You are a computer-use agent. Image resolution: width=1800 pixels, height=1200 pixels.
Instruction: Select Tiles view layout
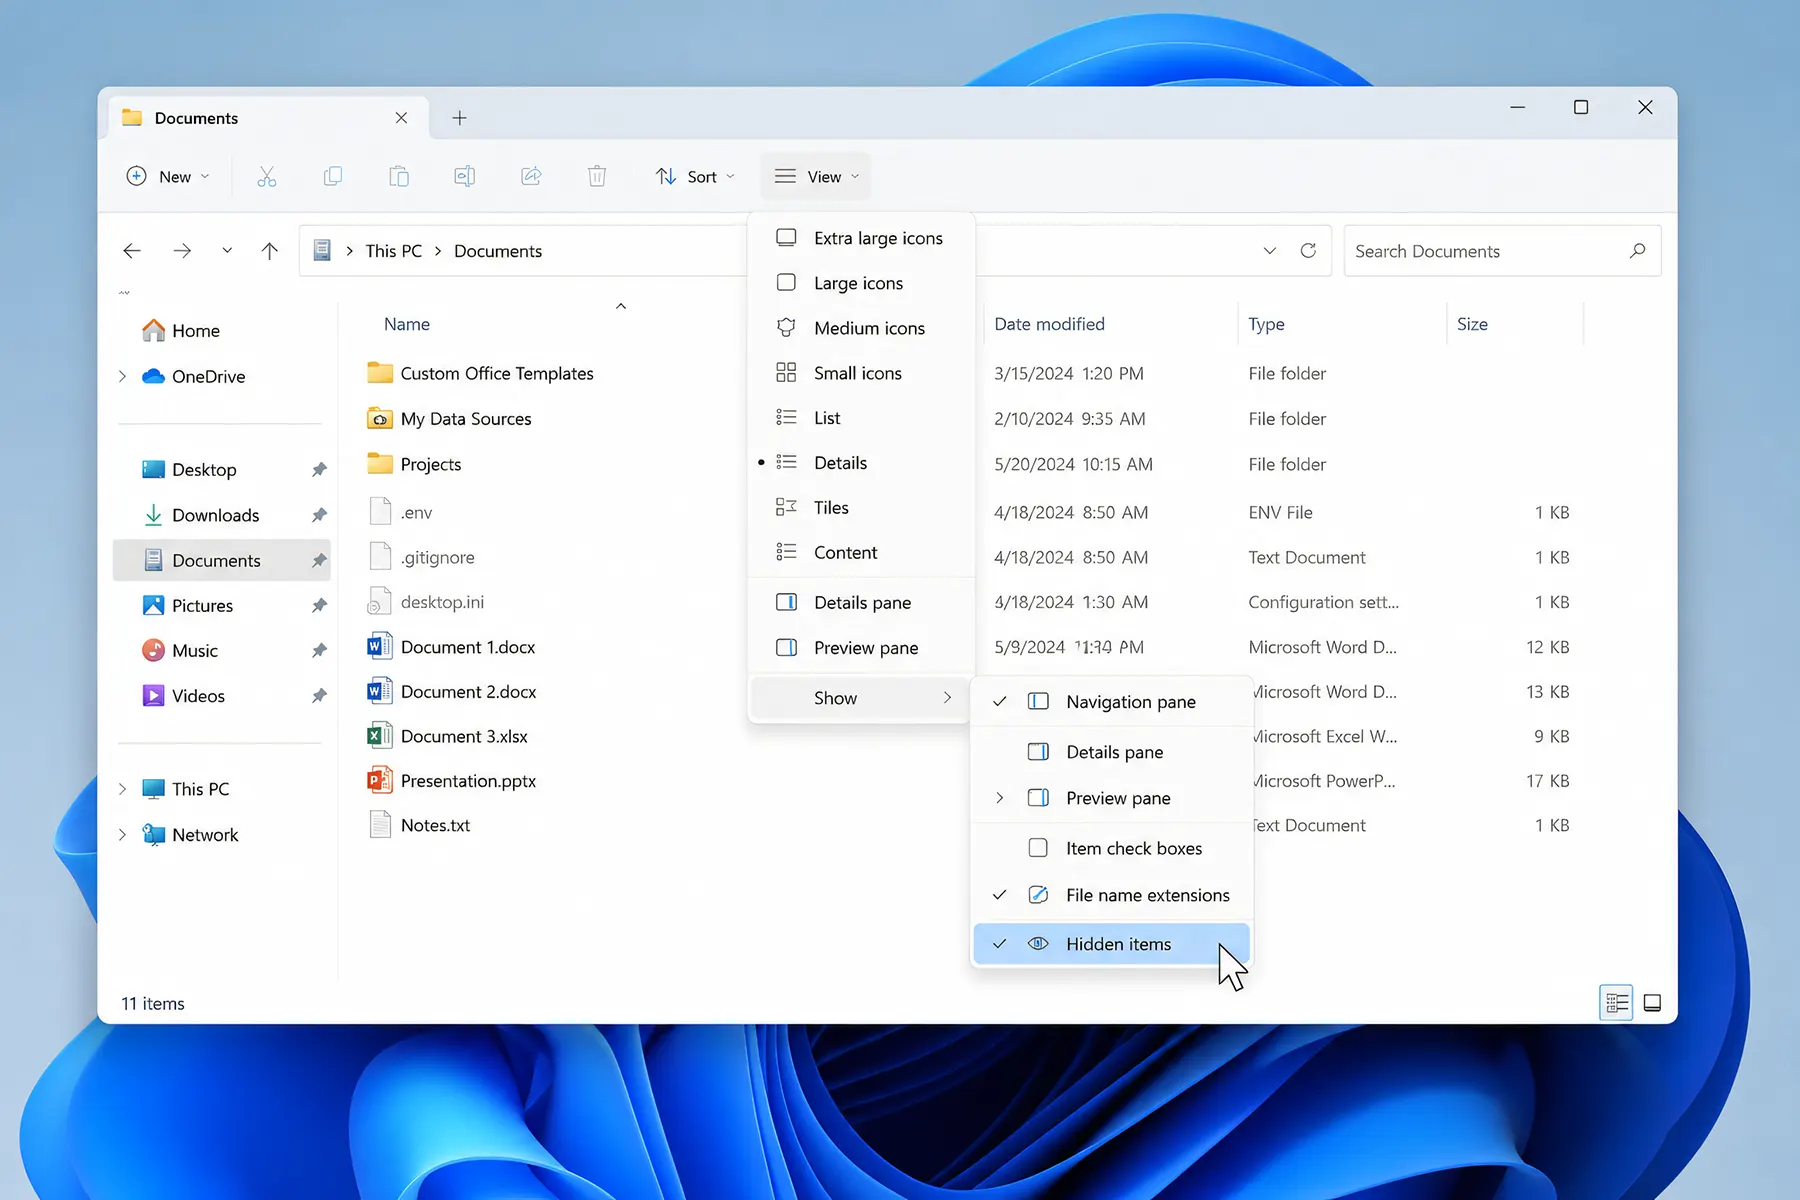point(861,508)
